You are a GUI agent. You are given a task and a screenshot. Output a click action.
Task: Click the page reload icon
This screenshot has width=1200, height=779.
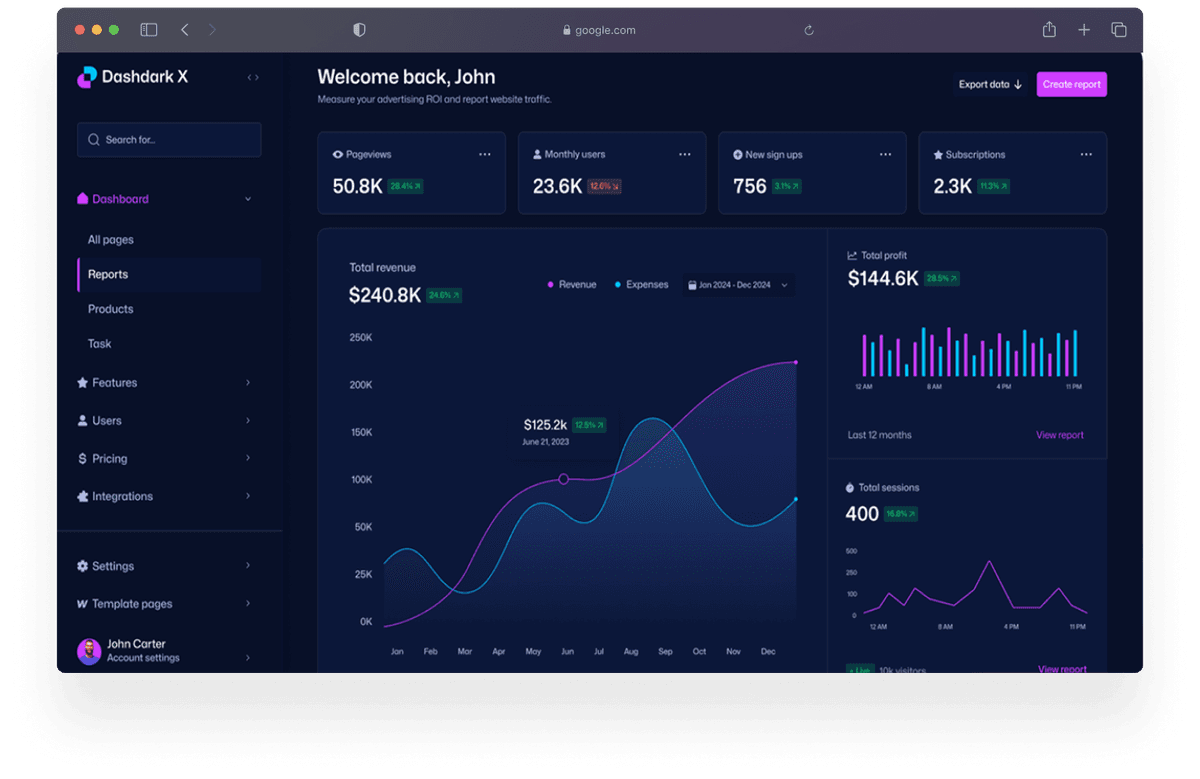pos(809,30)
